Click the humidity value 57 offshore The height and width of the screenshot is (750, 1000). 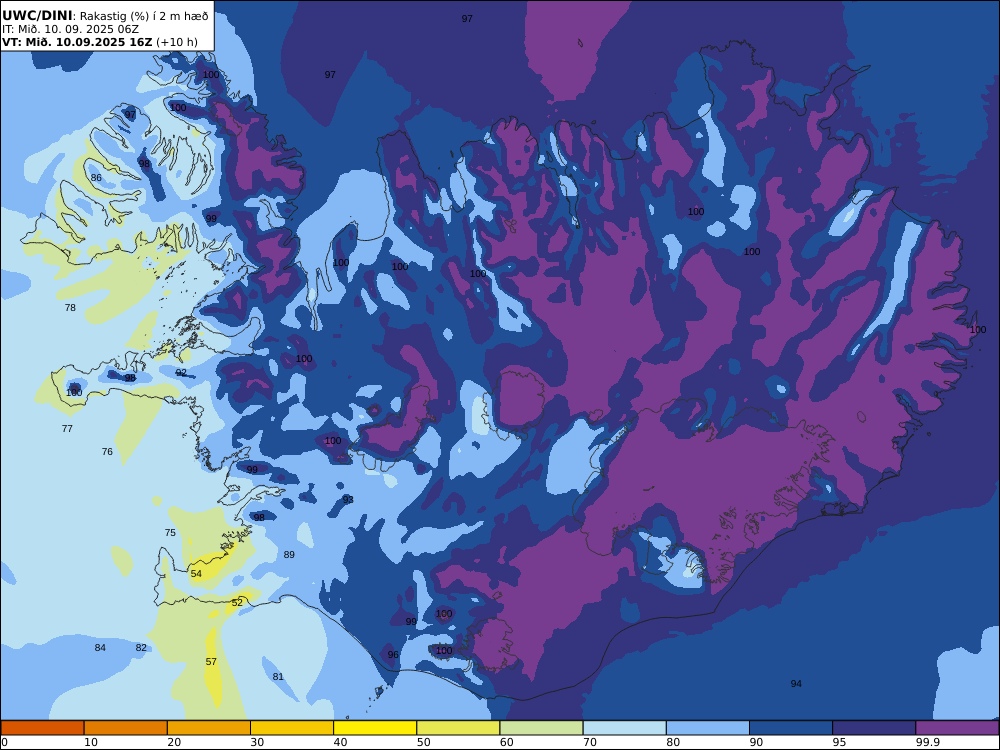[x=211, y=662]
